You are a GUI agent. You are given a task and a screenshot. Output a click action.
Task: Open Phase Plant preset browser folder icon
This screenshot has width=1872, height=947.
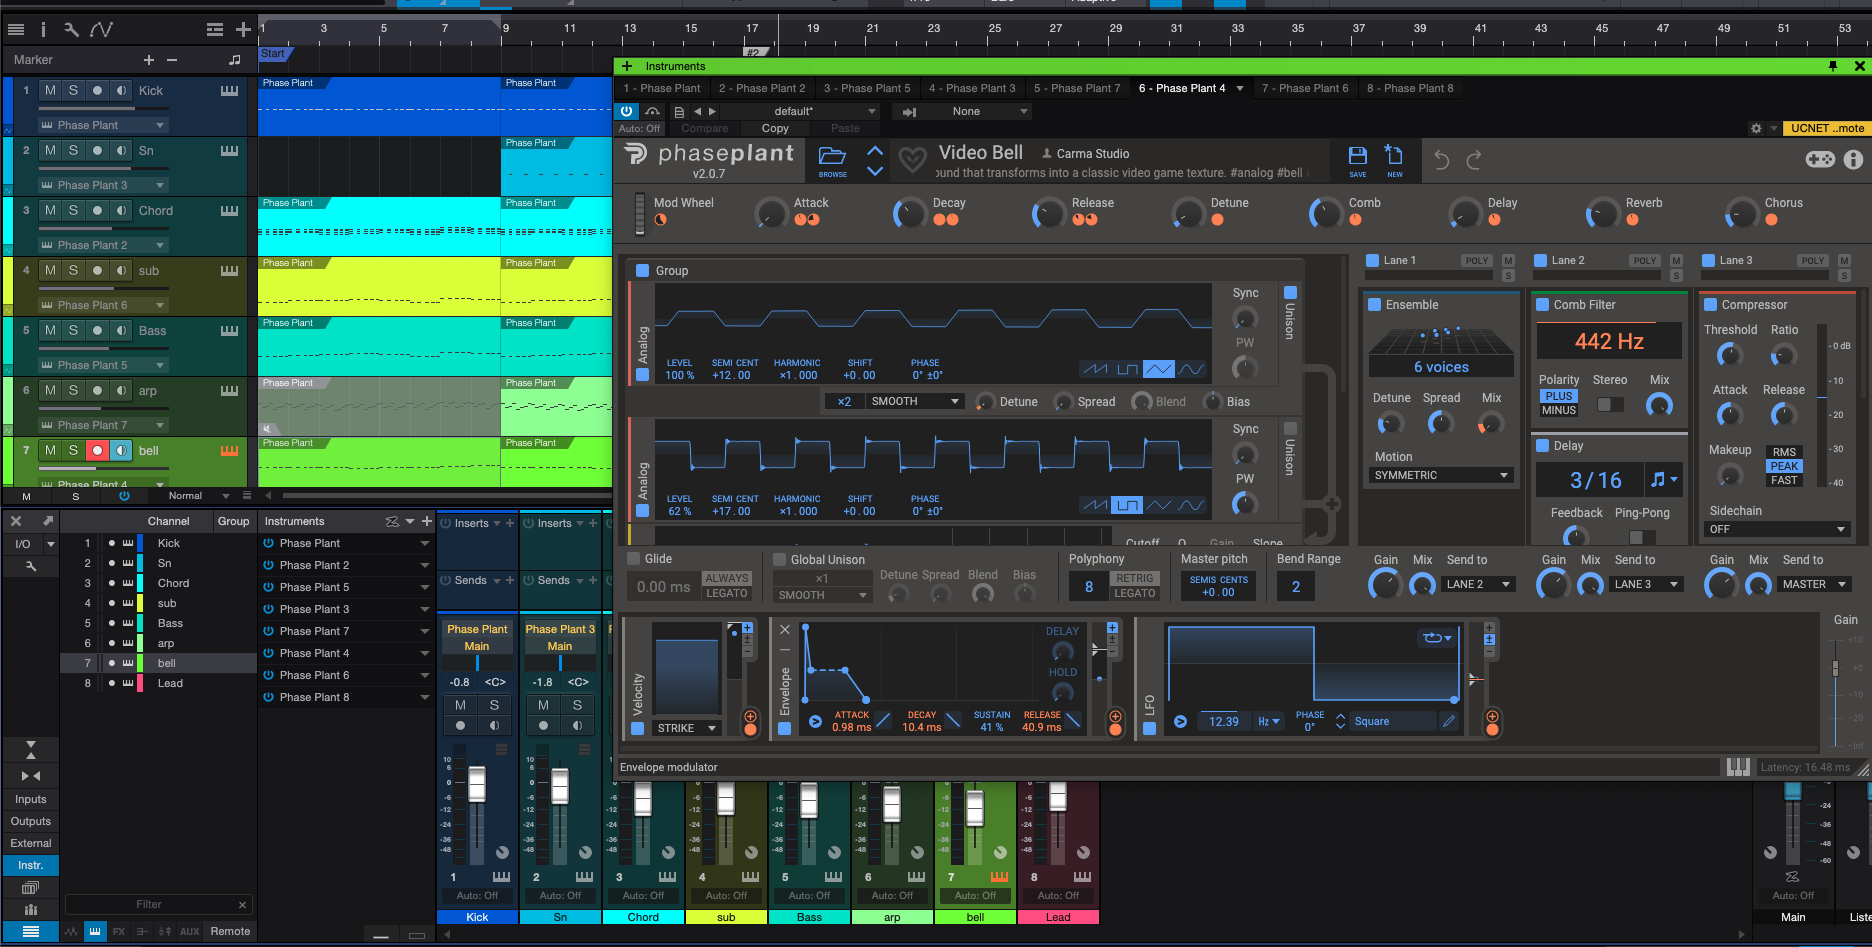pyautogui.click(x=832, y=157)
